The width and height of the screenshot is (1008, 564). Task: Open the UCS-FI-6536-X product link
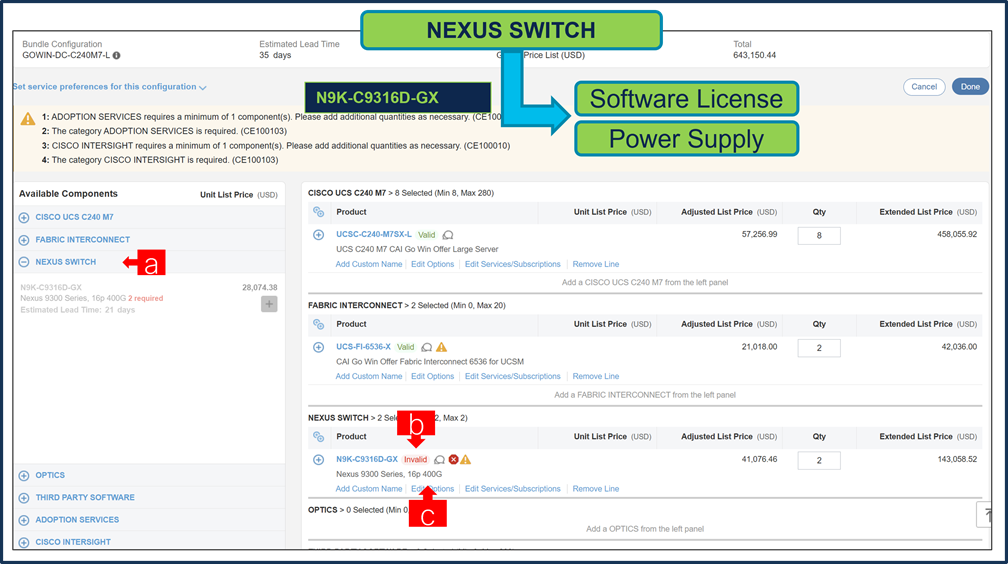[x=363, y=347]
